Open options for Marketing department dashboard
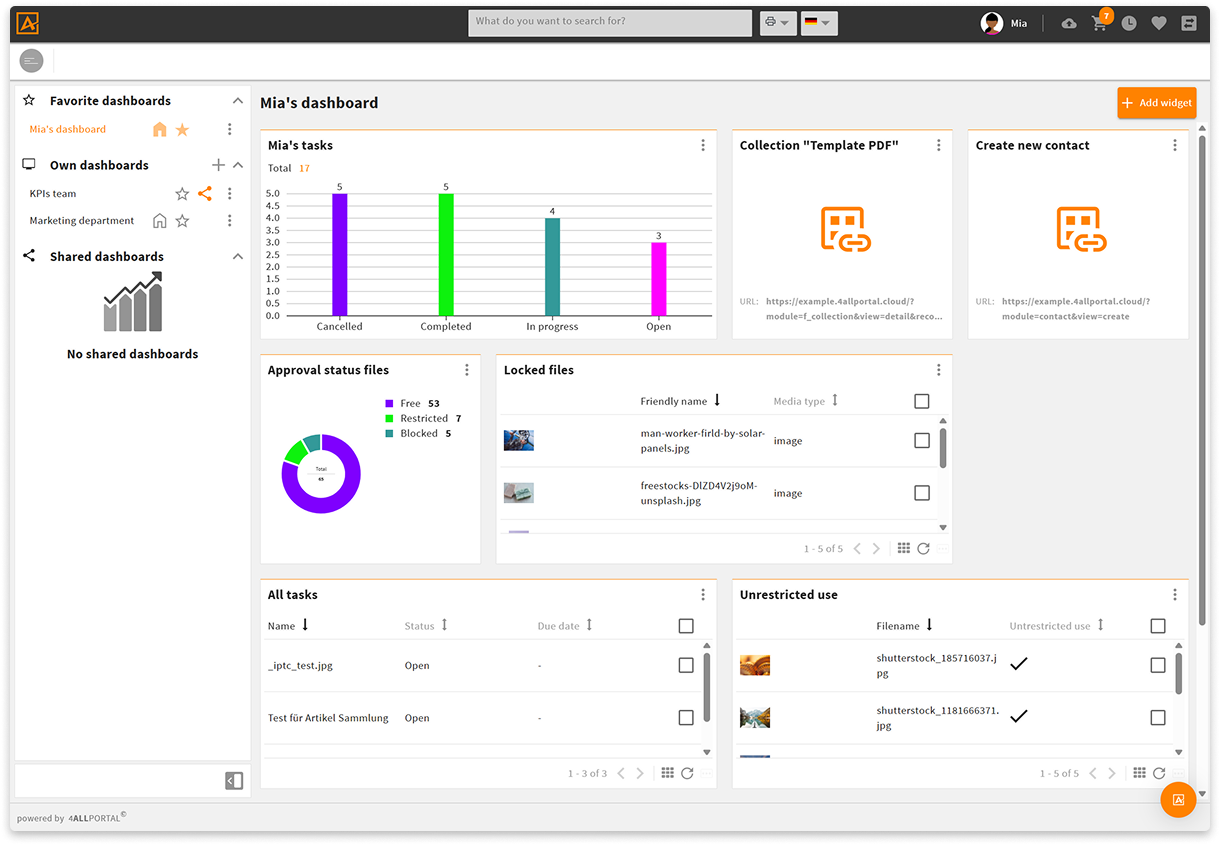Screen dimensions: 1220x845 230,221
